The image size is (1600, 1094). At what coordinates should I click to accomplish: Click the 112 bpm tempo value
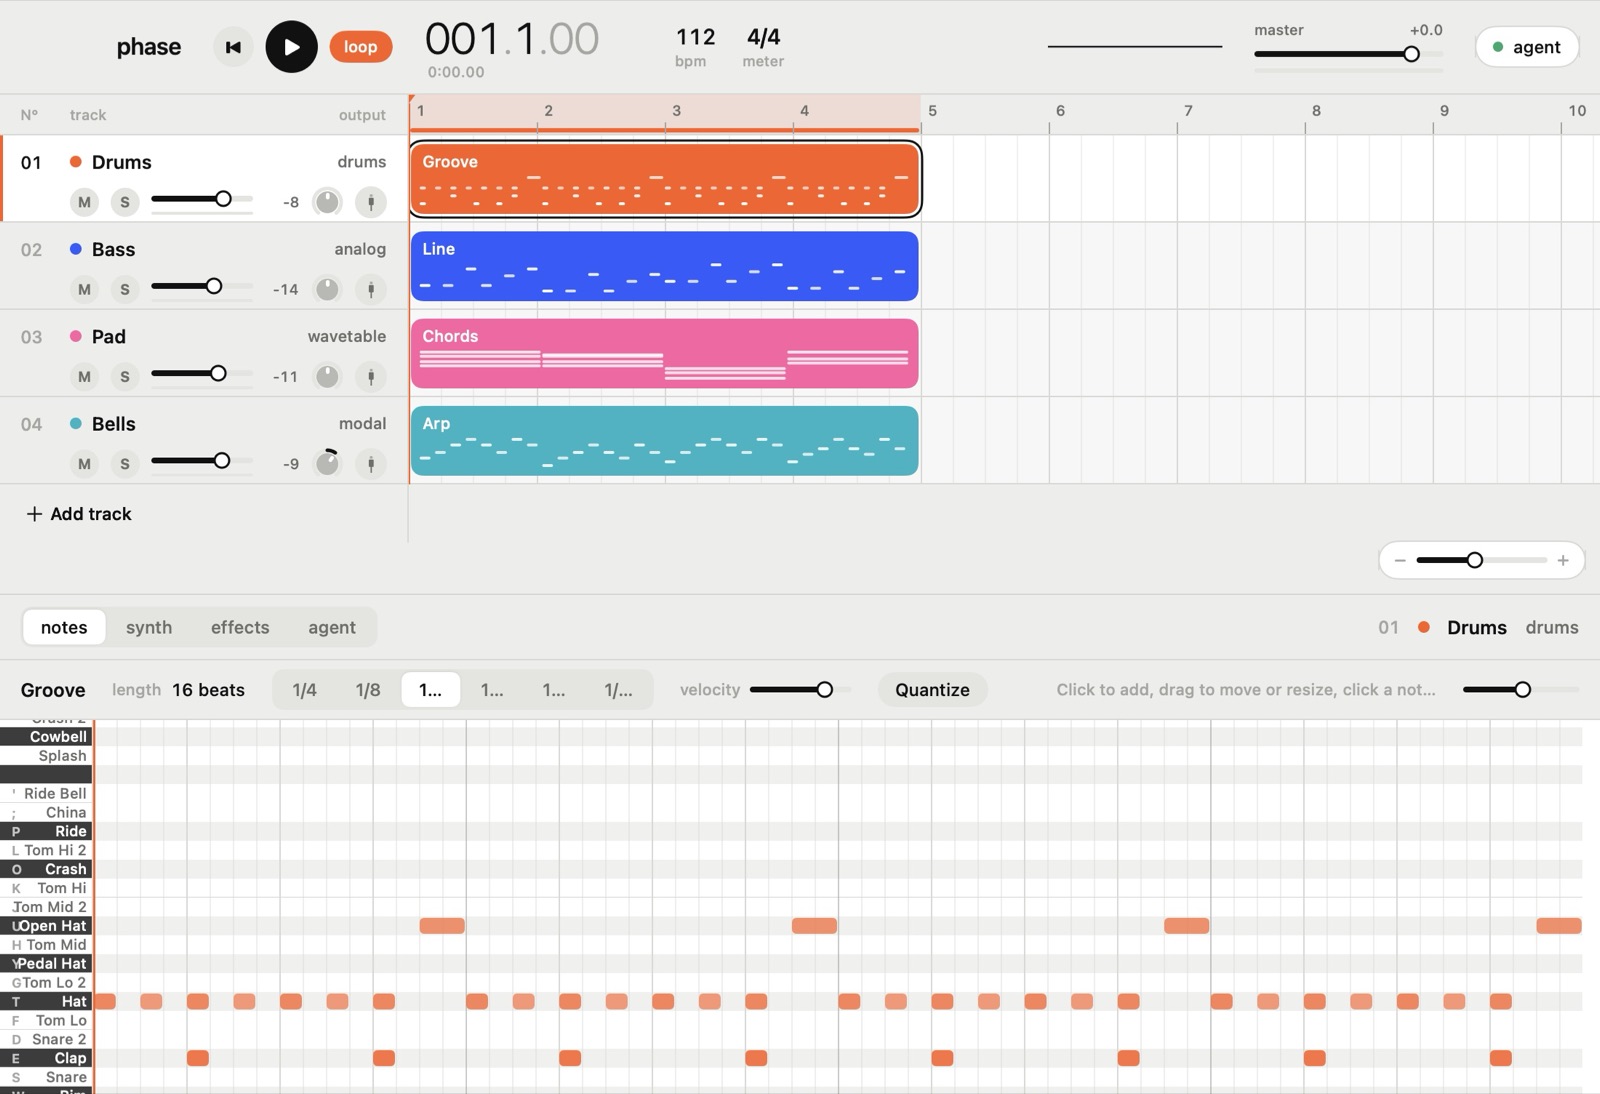coord(695,37)
